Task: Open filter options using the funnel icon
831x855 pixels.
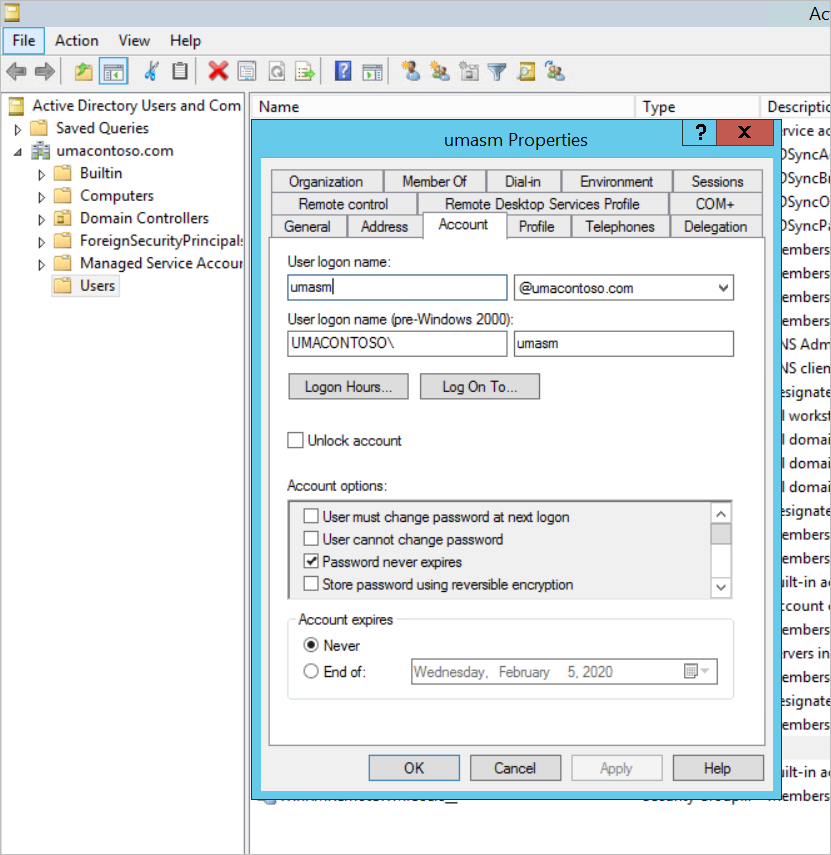Action: tap(496, 71)
